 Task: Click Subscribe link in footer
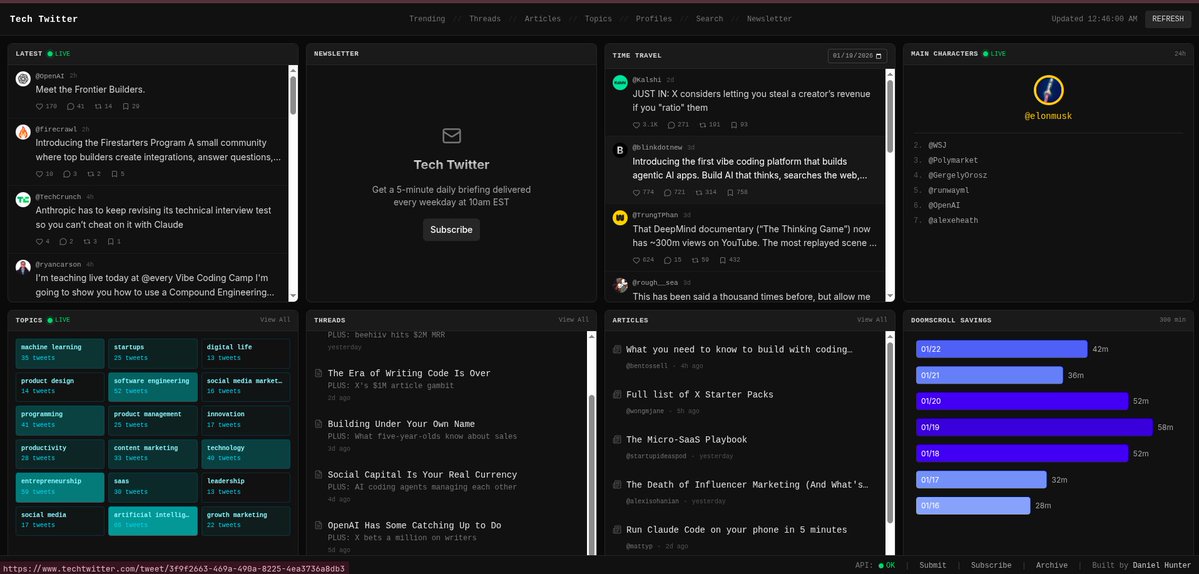tap(991, 566)
